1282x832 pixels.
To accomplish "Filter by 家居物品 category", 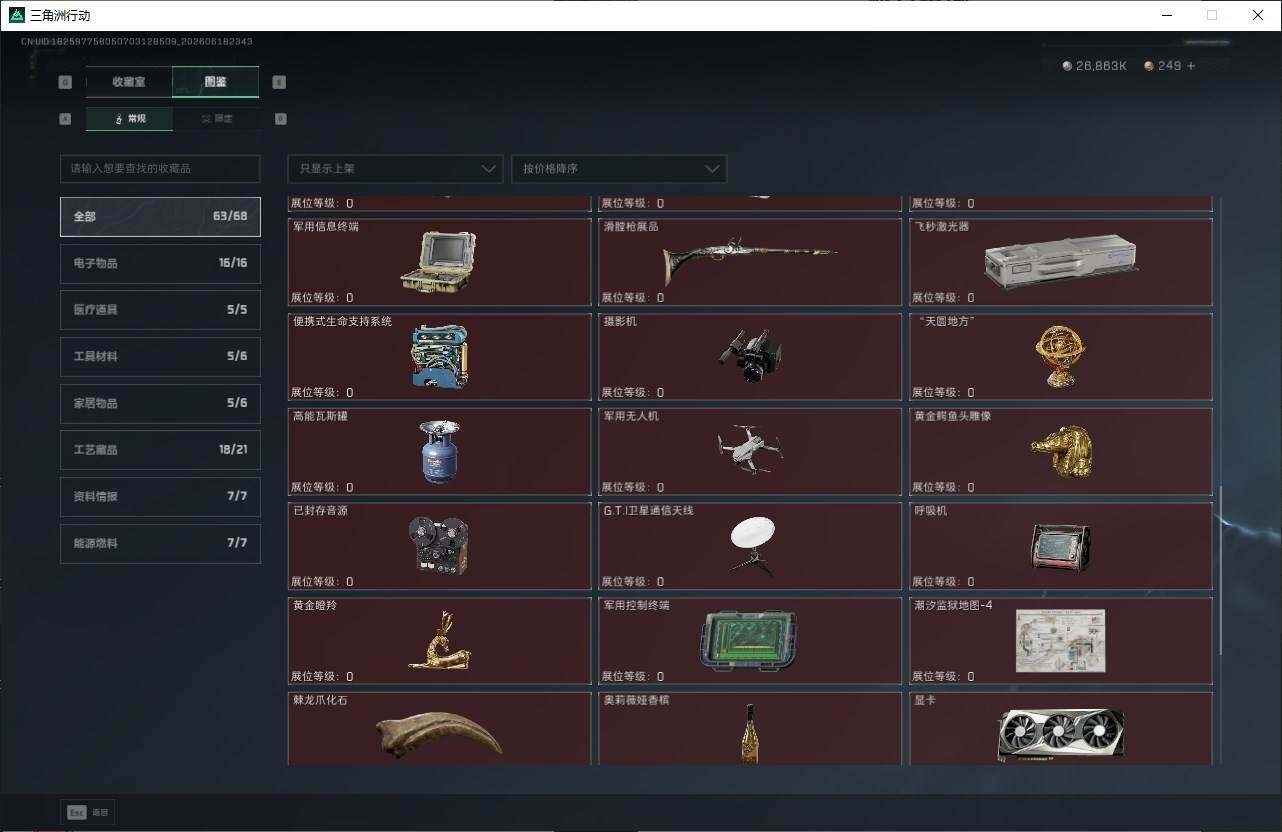I will tap(160, 403).
